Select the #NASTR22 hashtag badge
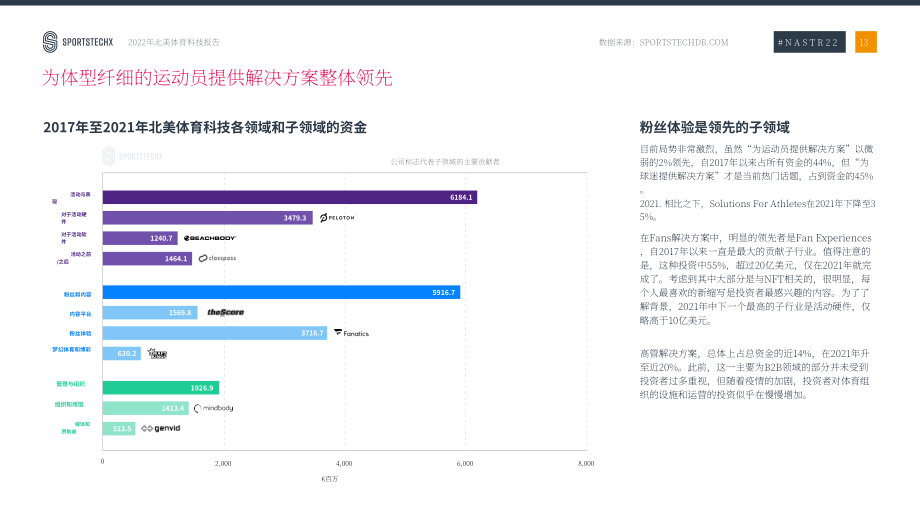 click(x=809, y=42)
